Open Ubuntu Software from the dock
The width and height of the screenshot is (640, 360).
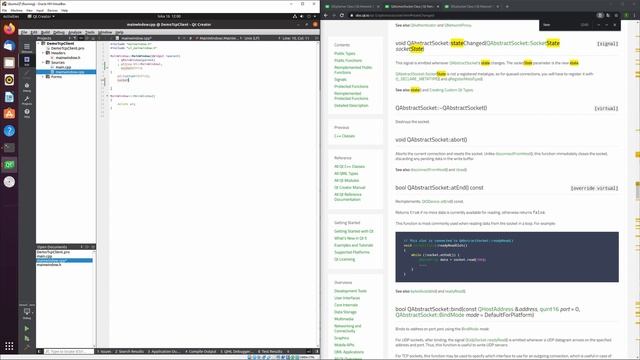[x=9, y=113]
